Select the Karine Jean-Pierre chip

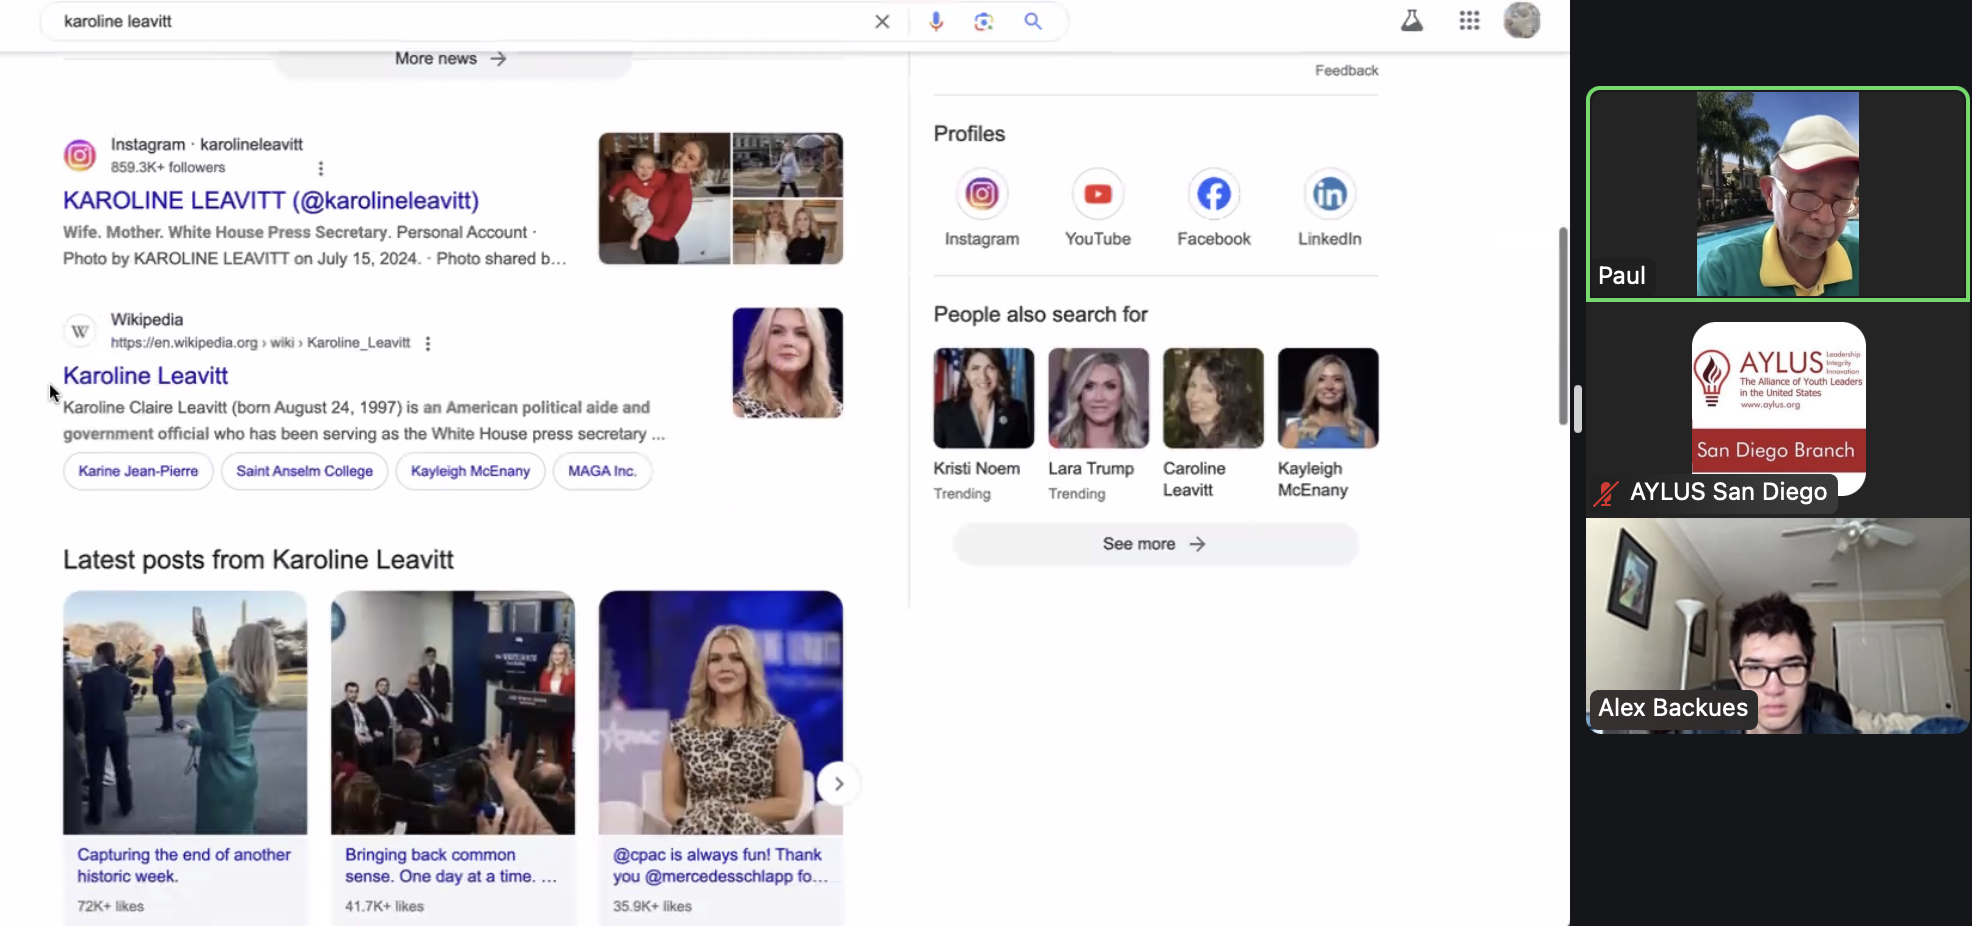(x=138, y=471)
